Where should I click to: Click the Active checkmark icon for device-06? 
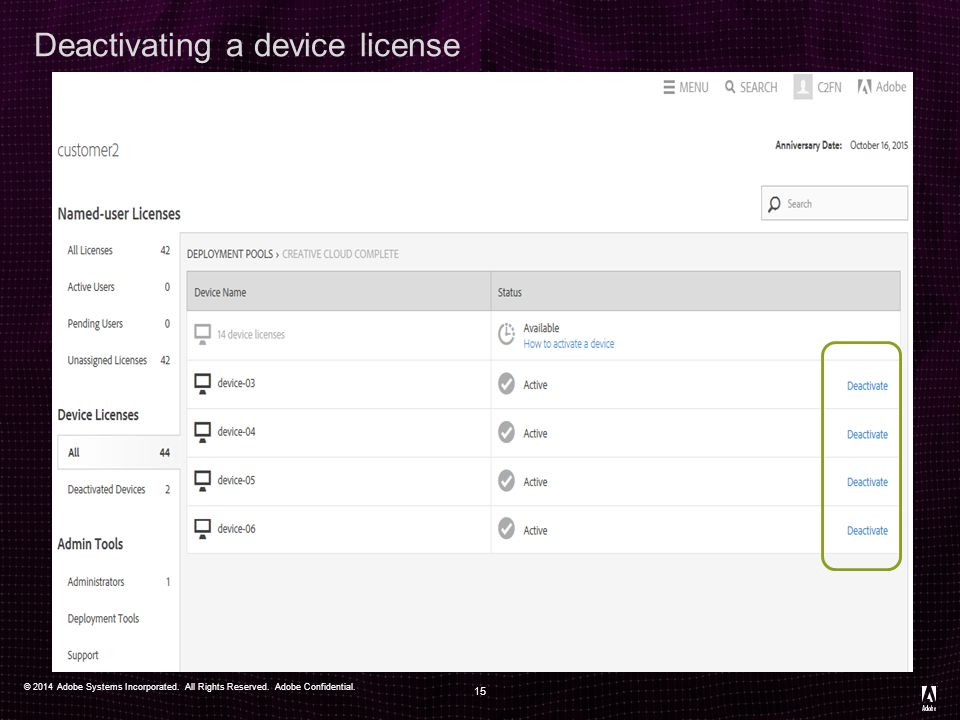coord(506,528)
